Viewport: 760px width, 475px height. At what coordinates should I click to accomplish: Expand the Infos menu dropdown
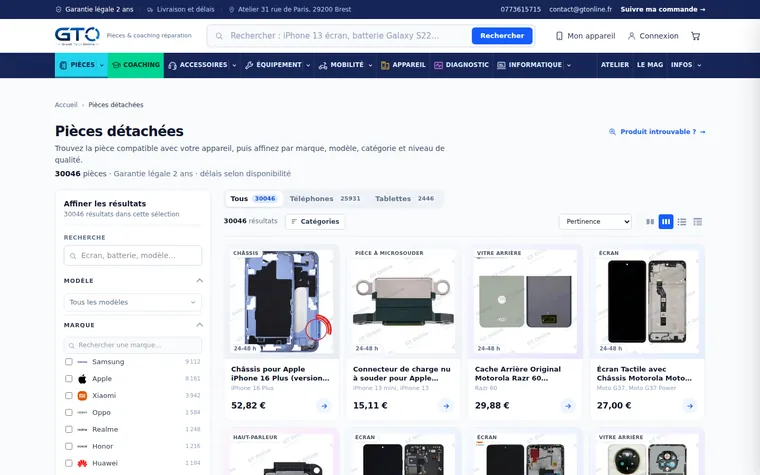tap(699, 65)
